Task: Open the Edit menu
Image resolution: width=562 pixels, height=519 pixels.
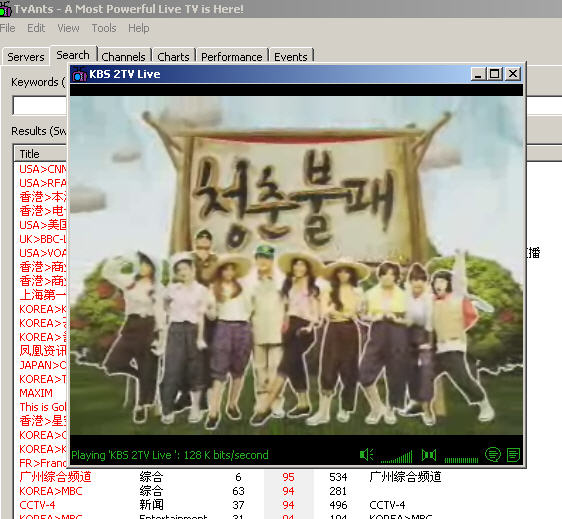Action: click(x=36, y=28)
